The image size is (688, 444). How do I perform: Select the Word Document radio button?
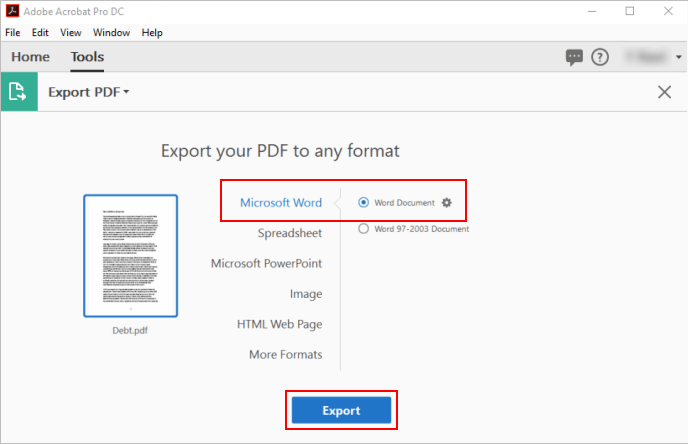[x=363, y=203]
